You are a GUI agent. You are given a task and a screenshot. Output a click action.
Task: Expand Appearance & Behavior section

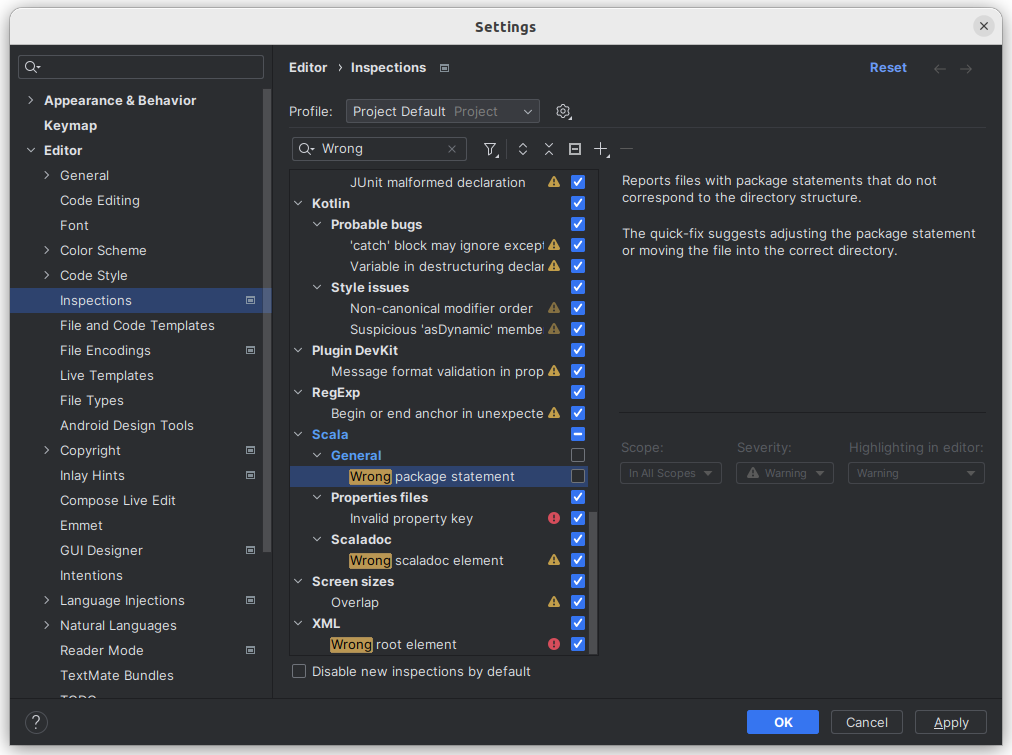(31, 100)
